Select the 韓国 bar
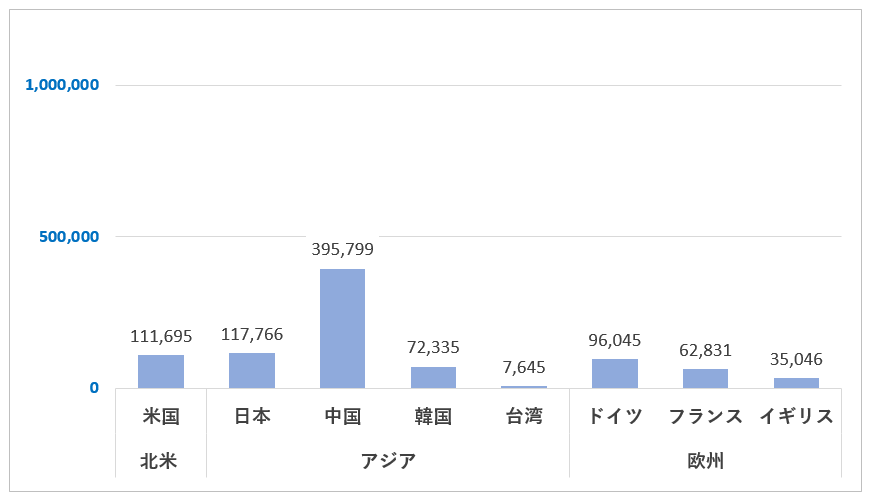Viewport: 873px width, 503px height. 433,377
